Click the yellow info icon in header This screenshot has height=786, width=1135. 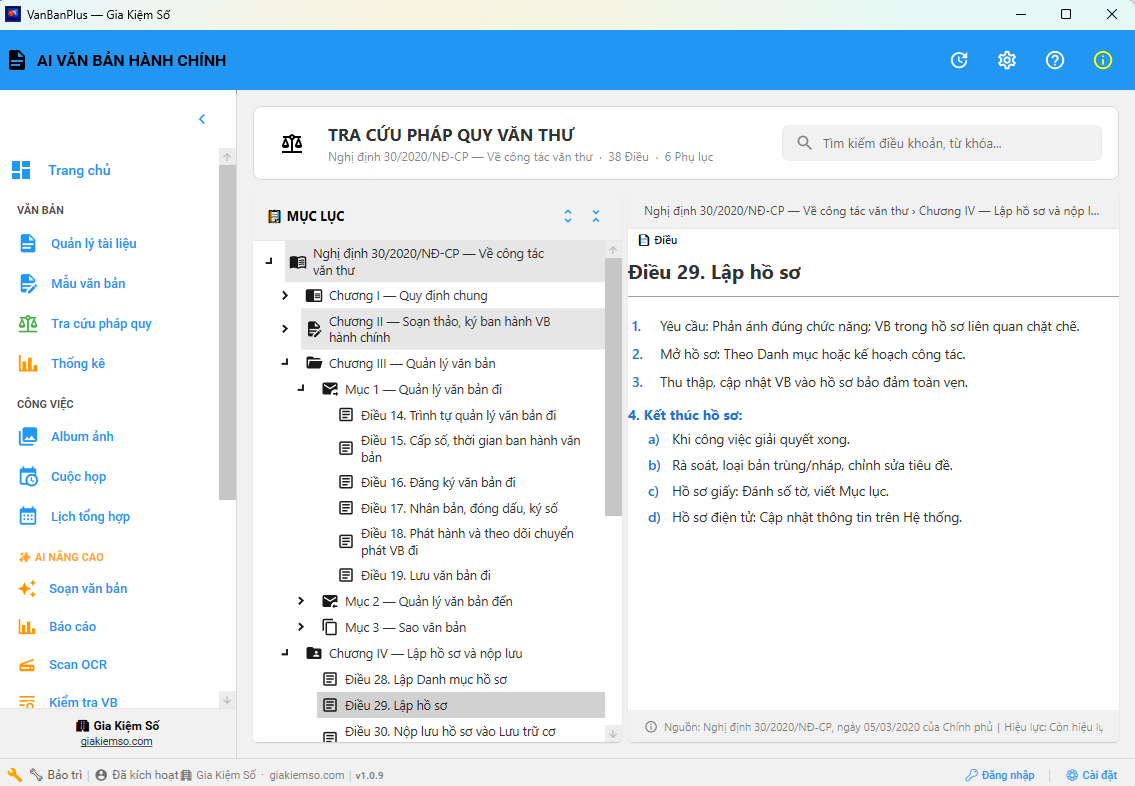pyautogui.click(x=1103, y=60)
